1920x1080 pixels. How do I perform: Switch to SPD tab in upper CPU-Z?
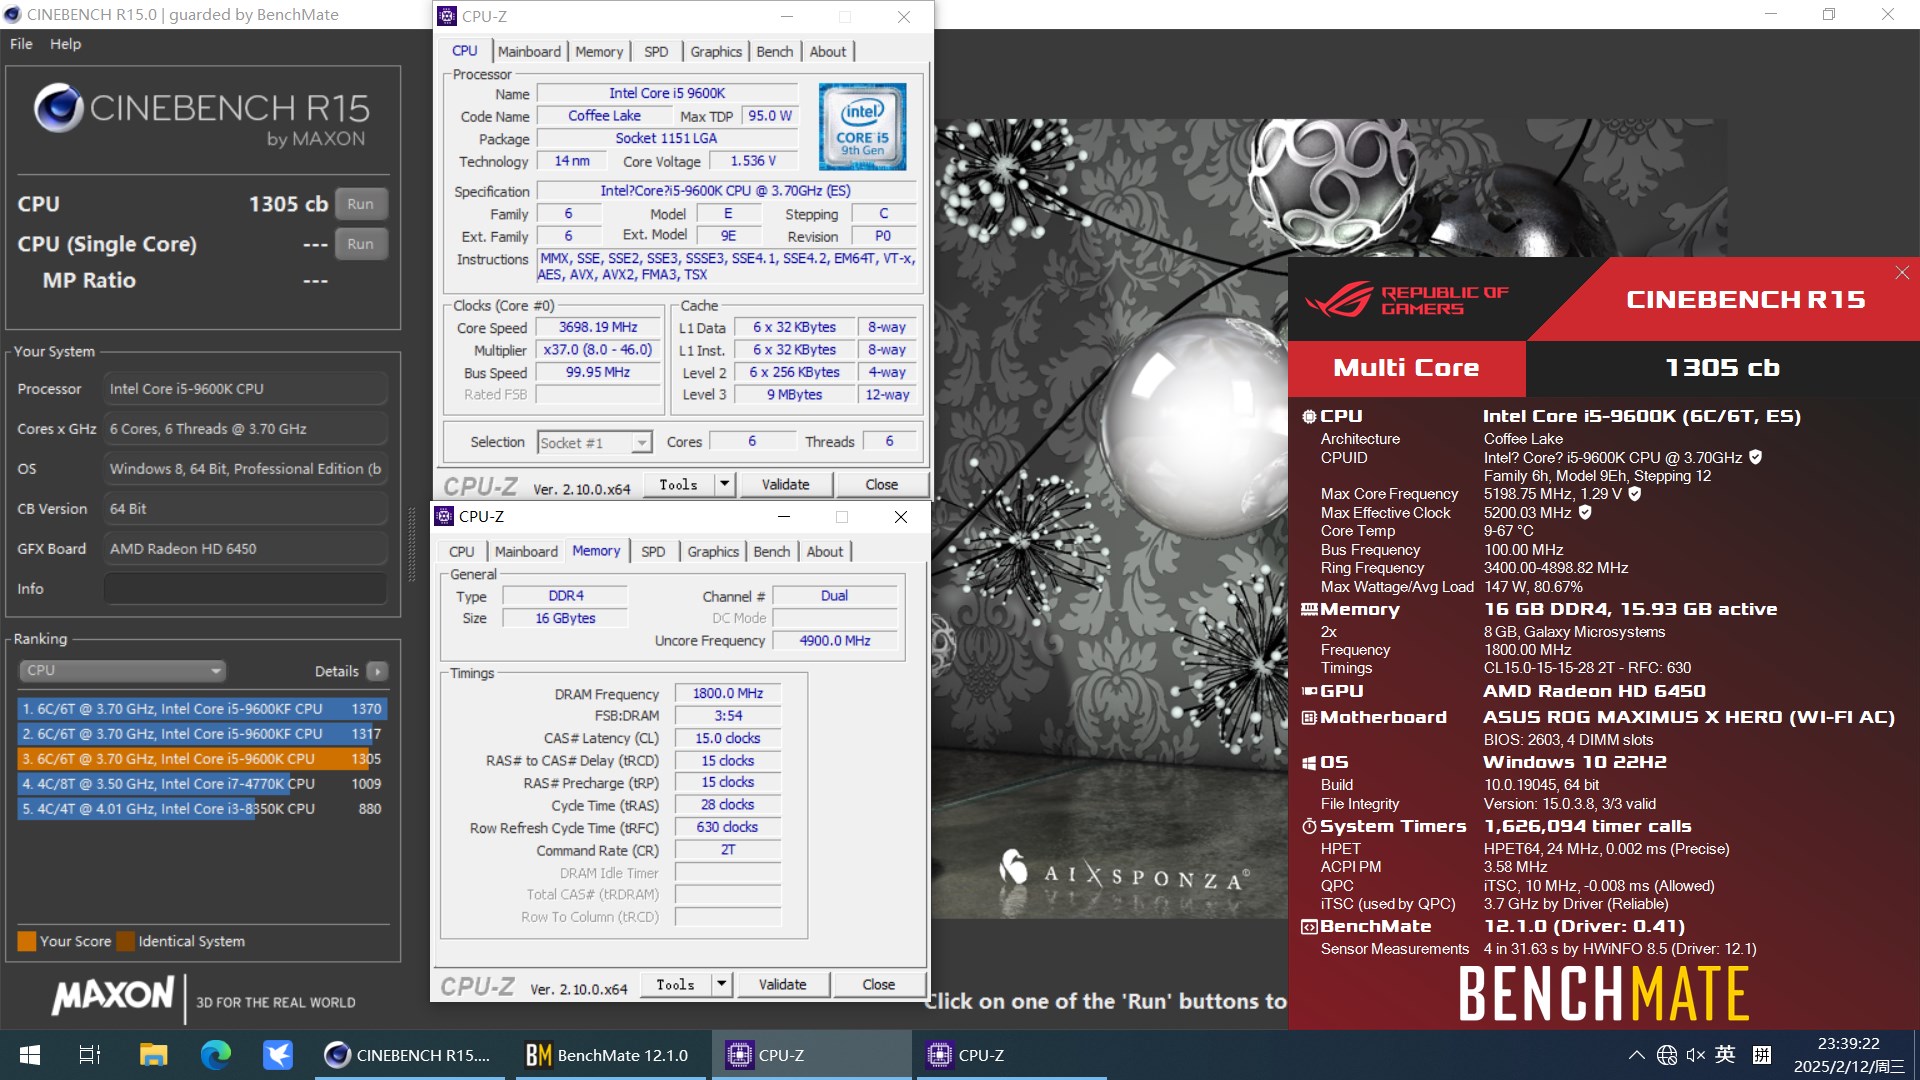click(x=656, y=52)
